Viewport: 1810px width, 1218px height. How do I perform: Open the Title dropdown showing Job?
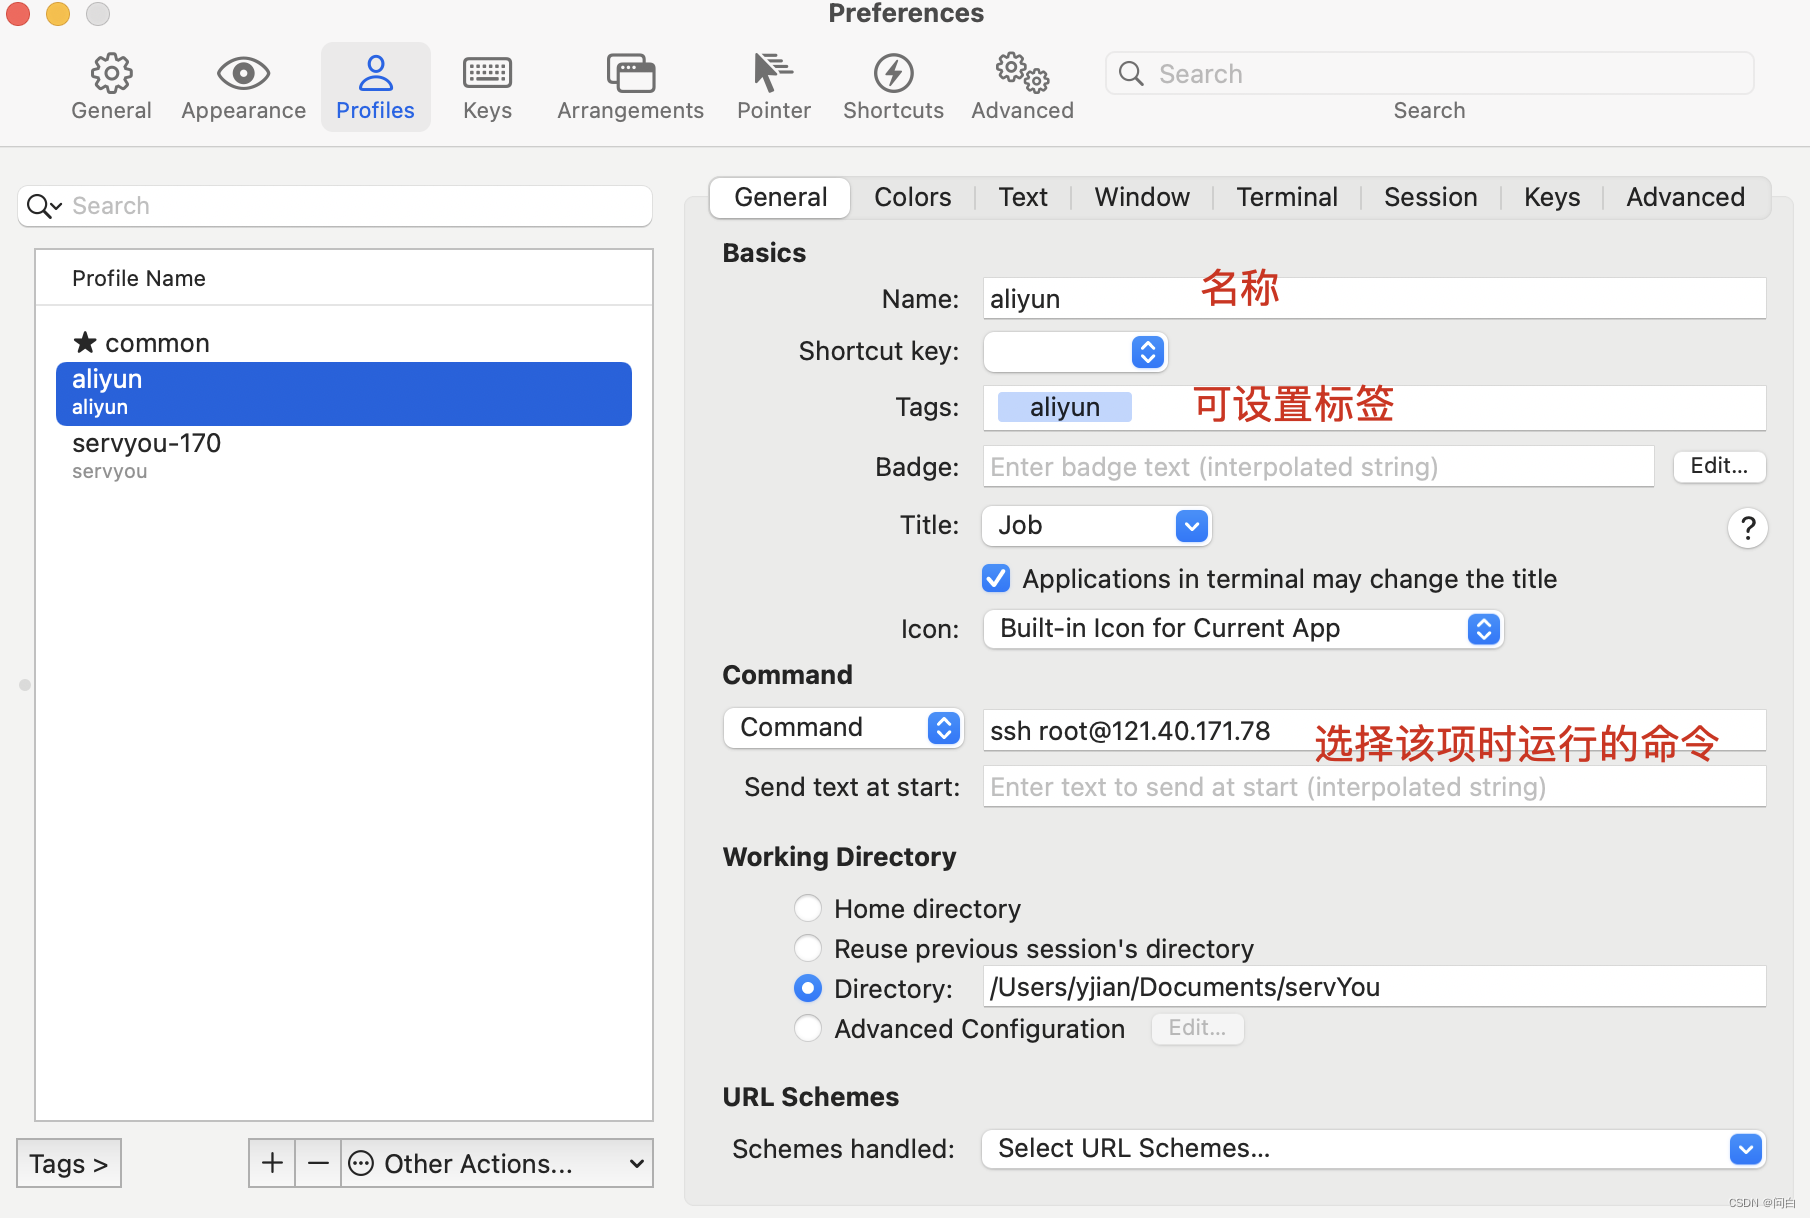point(1096,525)
